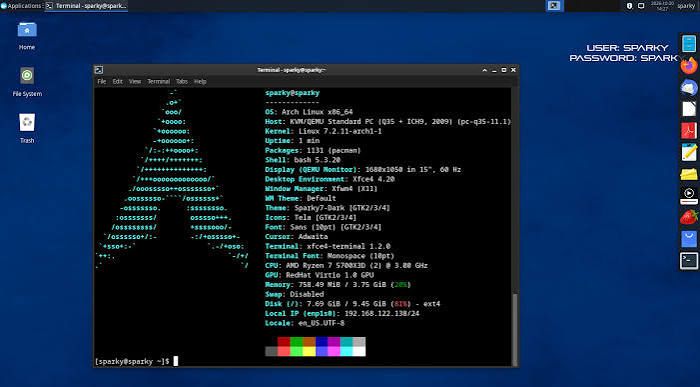The image size is (700, 387).
Task: Click the 'Swap: Disabled' line
Action: [x=295, y=294]
